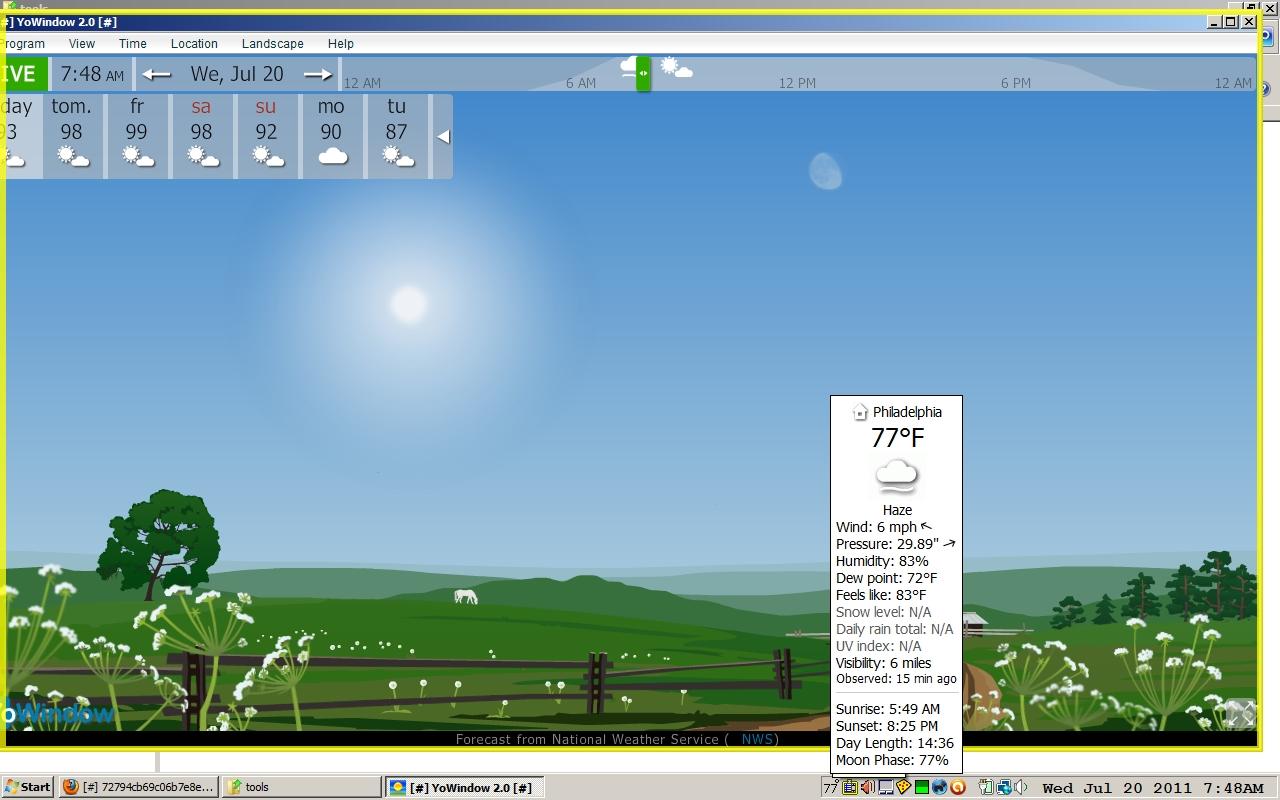The height and width of the screenshot is (800, 1280).
Task: Select the Sunday forecast showing 92
Action: click(266, 136)
